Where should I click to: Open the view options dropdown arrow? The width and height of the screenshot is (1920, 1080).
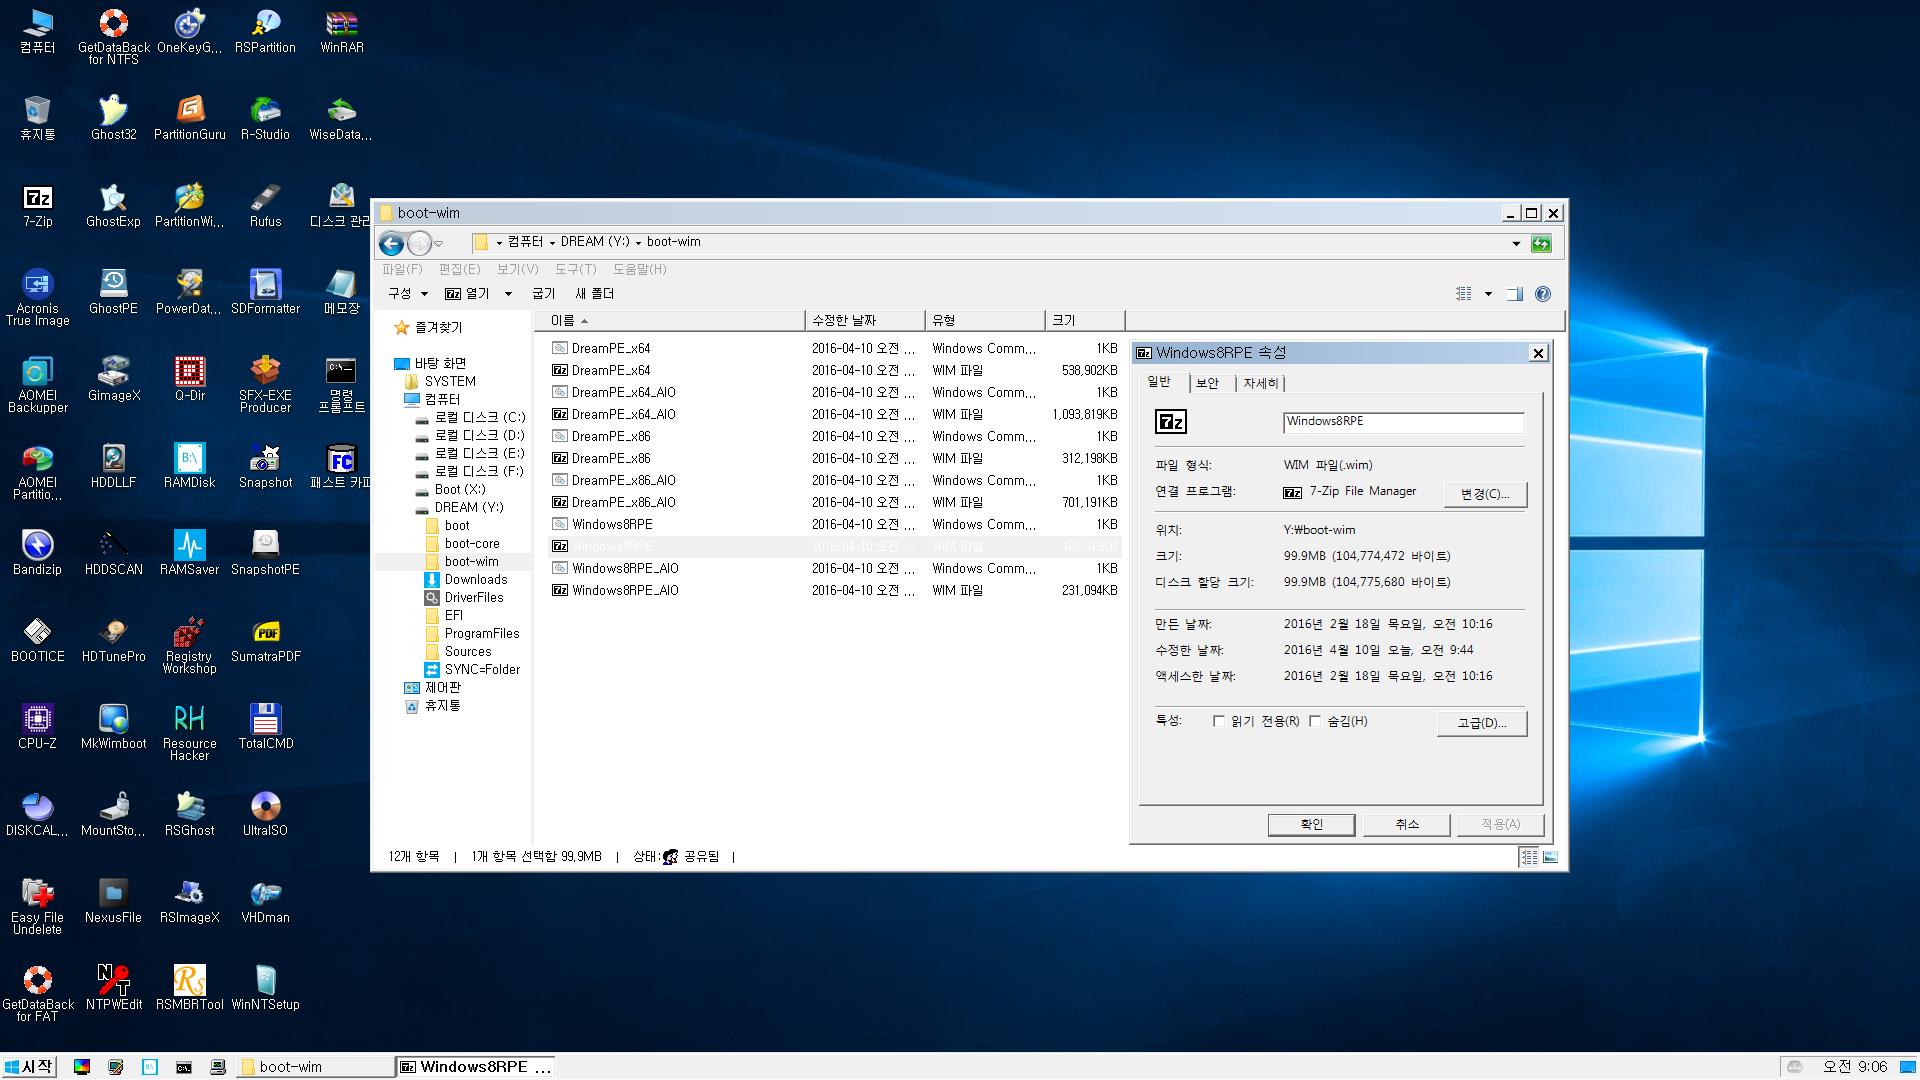point(1488,294)
